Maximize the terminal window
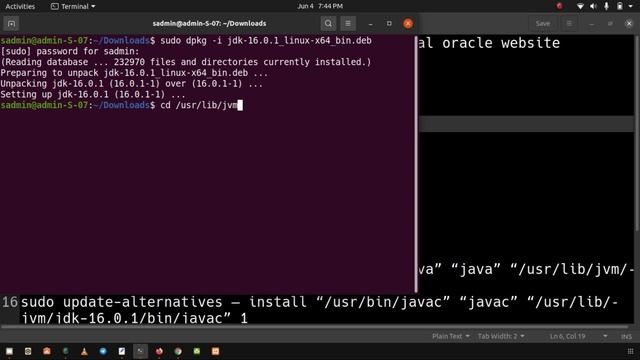This screenshot has width=640, height=360. pos(389,24)
